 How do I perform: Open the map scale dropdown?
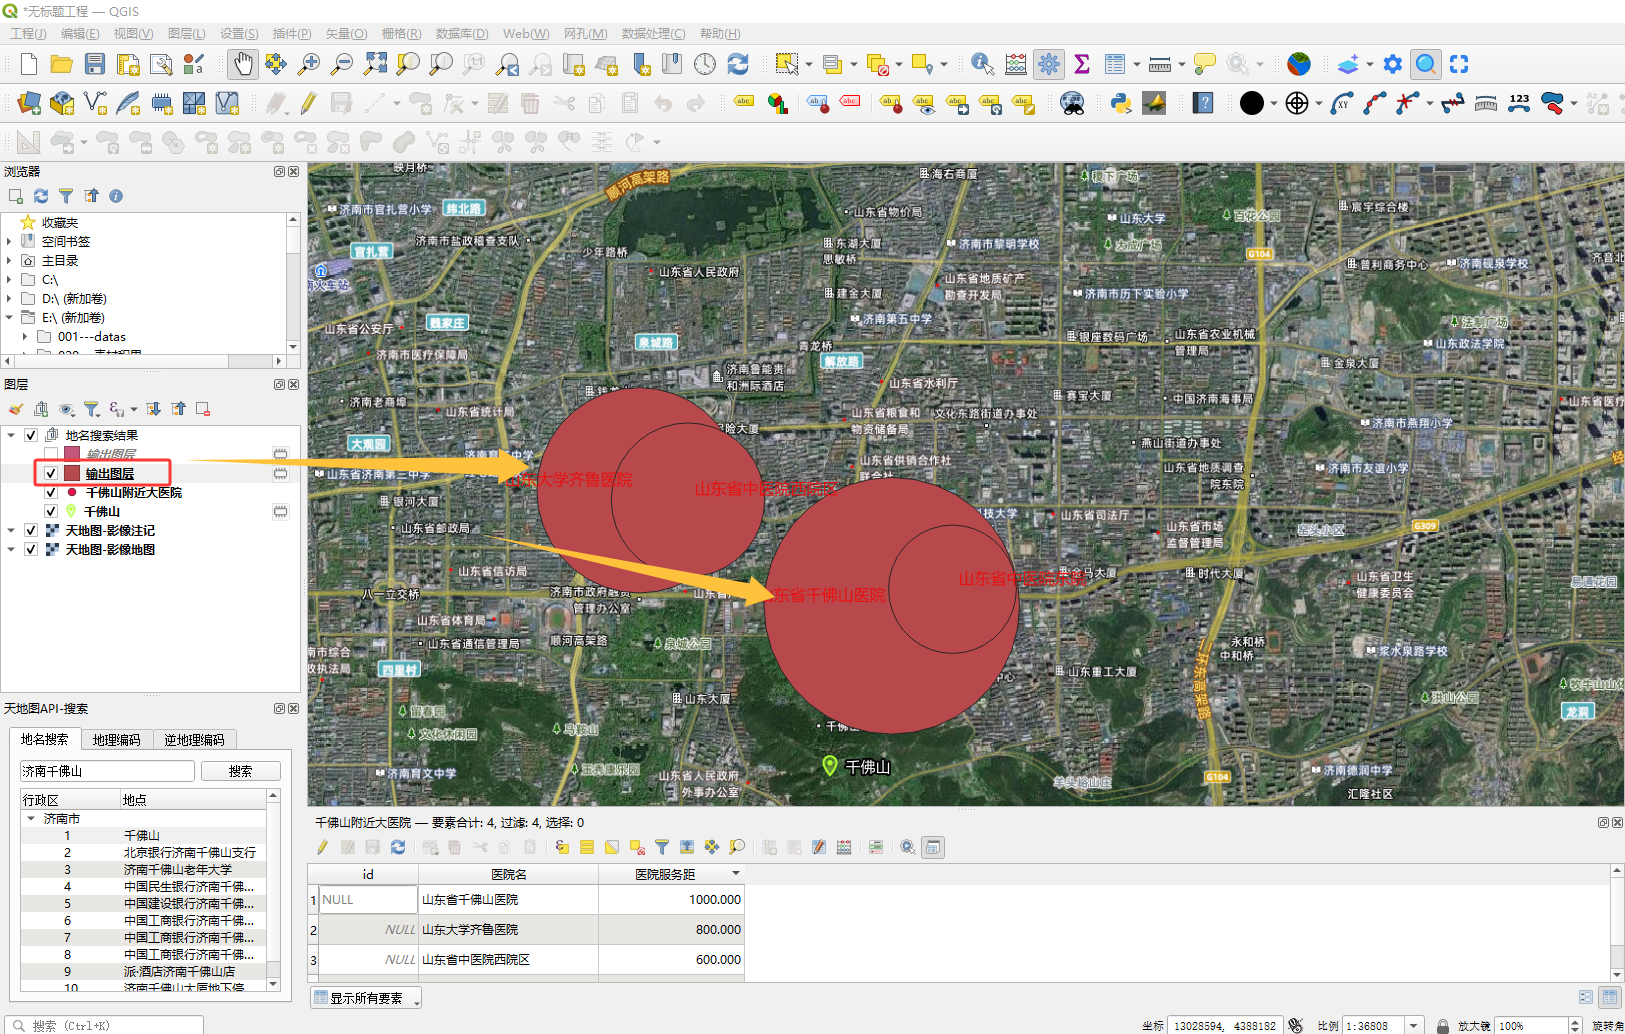(1414, 1025)
